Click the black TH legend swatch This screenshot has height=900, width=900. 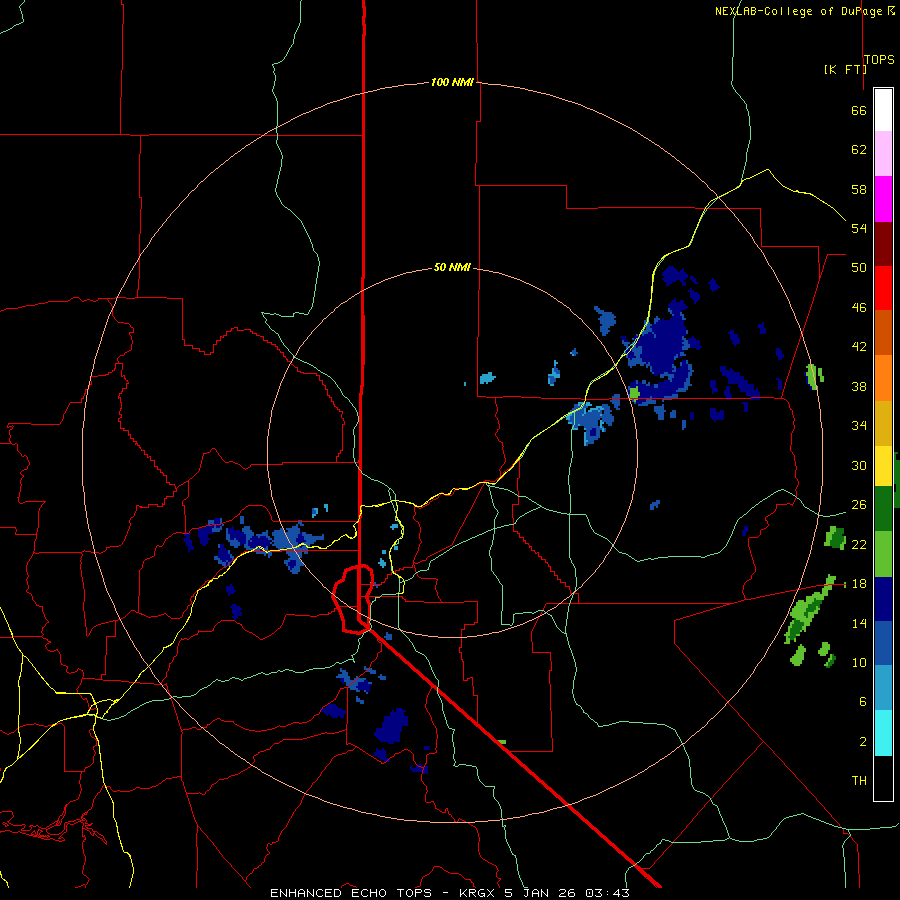[x=883, y=778]
